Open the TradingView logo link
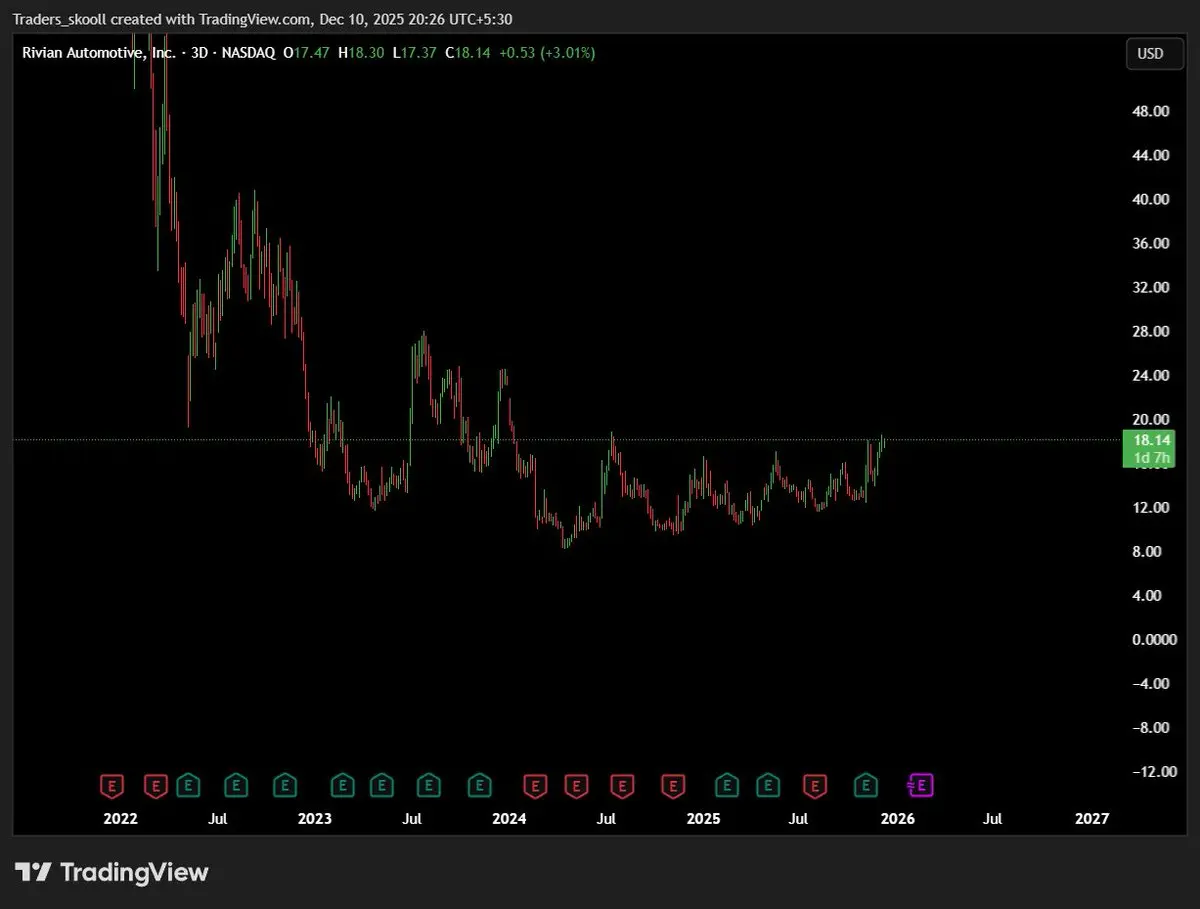The image size is (1200, 909). click(x=111, y=872)
